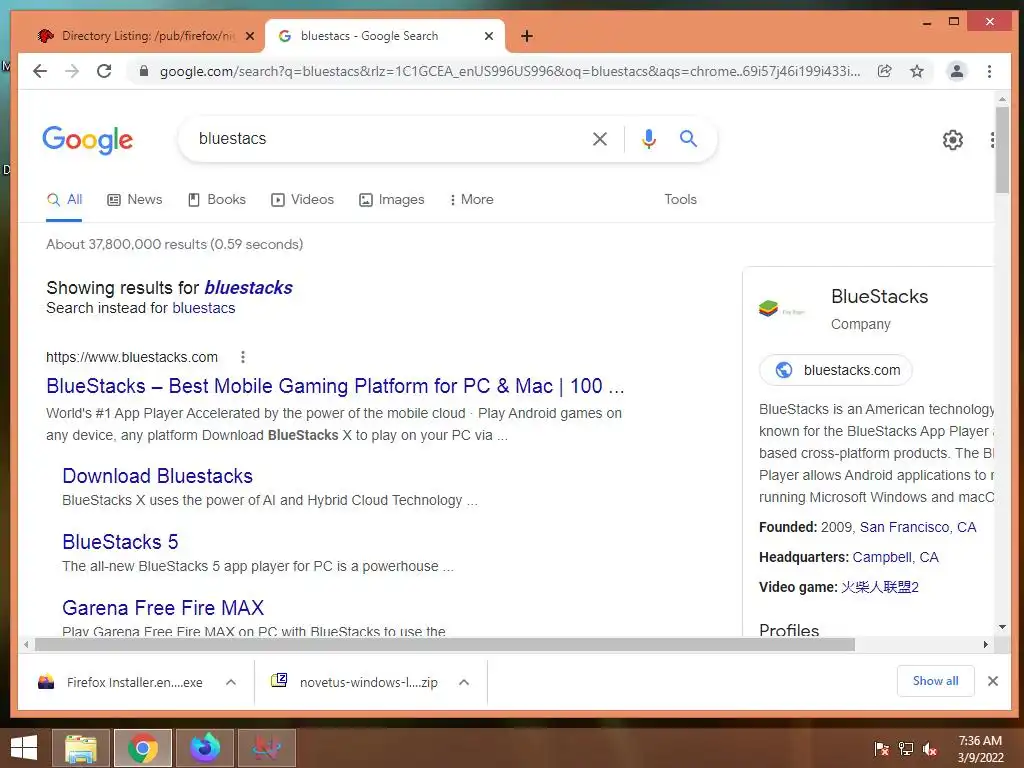
Task: Open the 火柴人联盟2 video game link
Action: point(880,588)
